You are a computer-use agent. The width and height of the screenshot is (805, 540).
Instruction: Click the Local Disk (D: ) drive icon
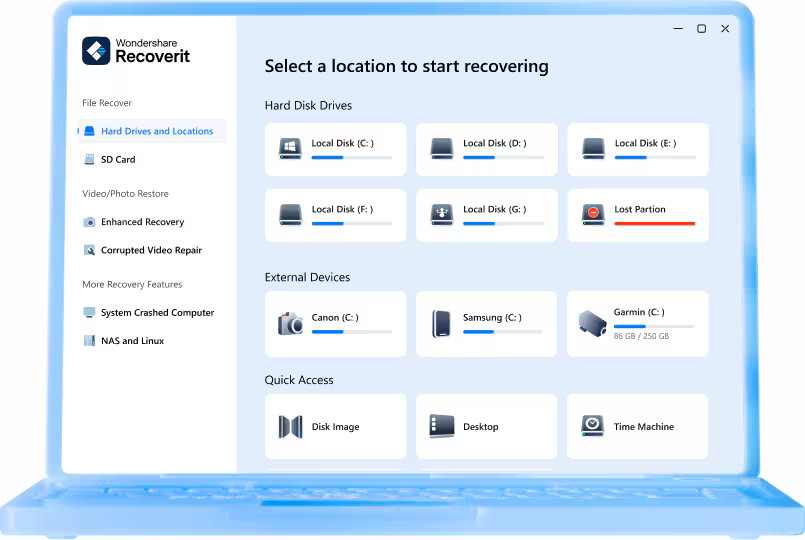click(x=442, y=148)
